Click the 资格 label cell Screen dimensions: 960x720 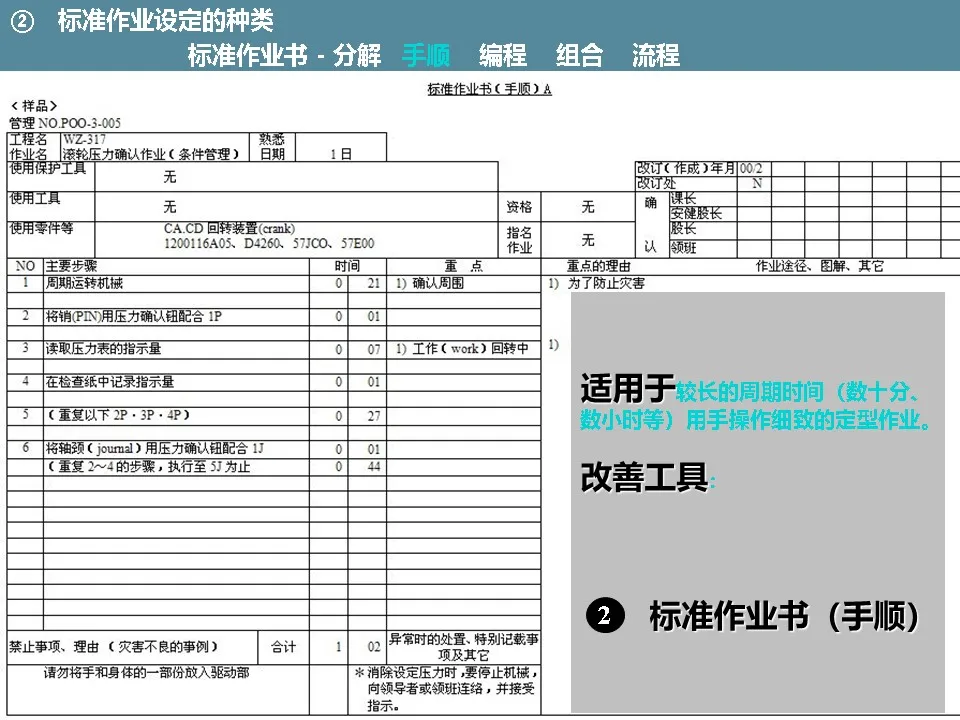pos(519,207)
